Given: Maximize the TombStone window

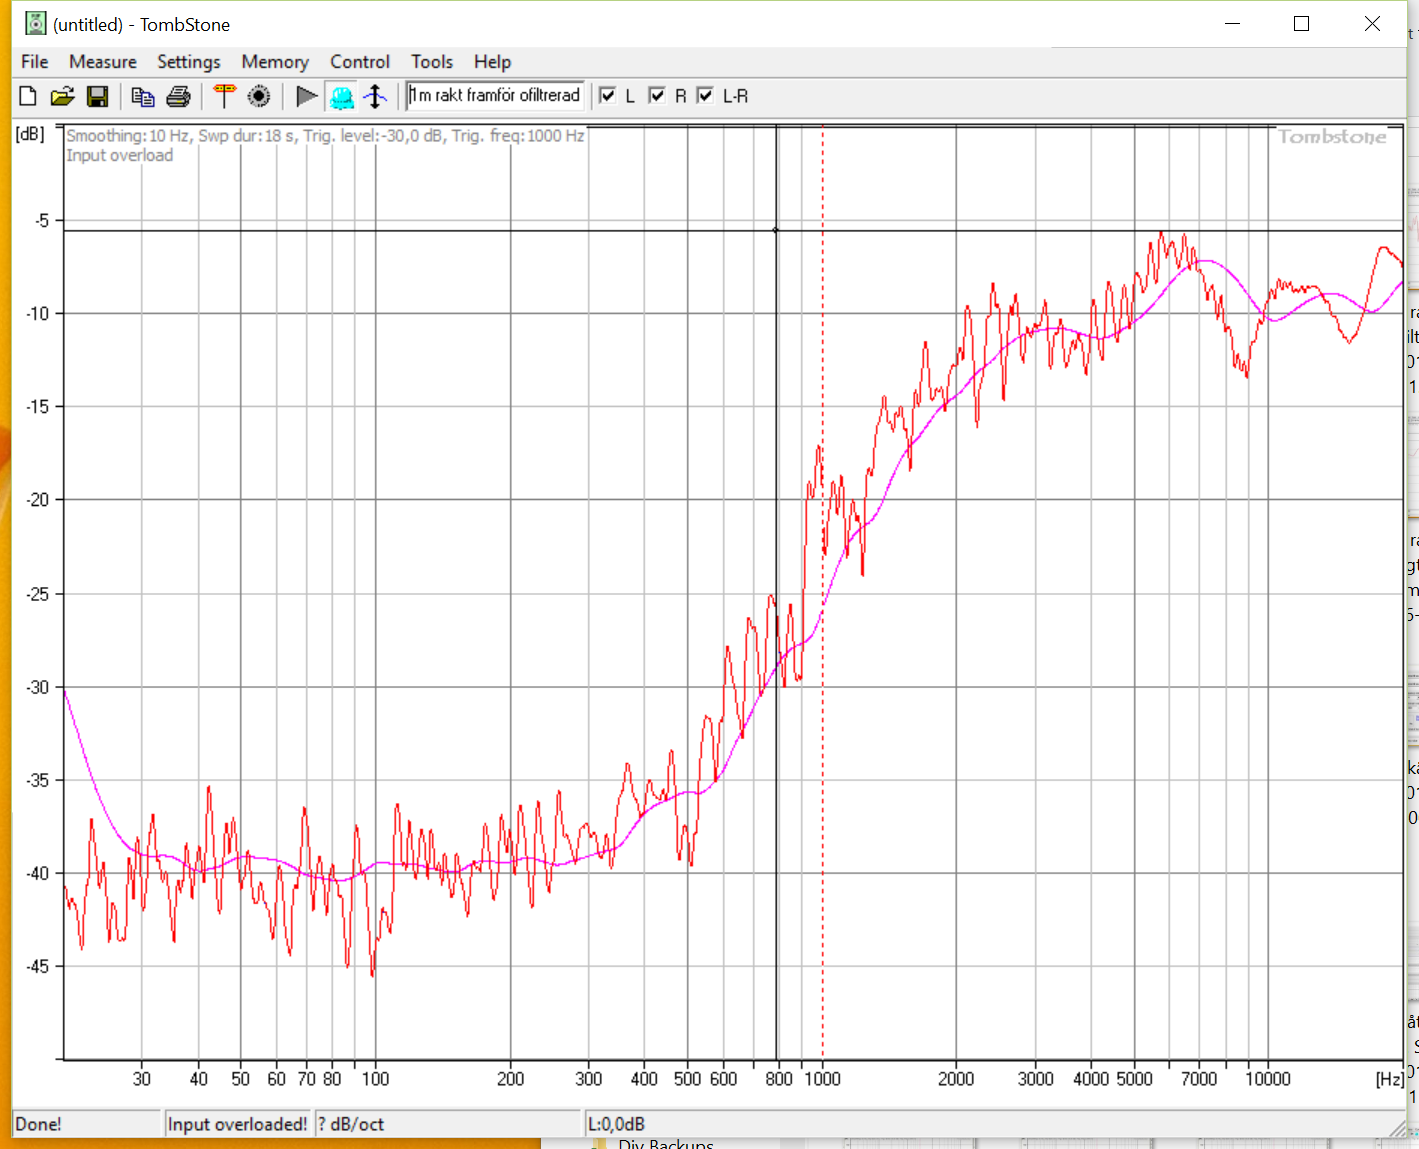Looking at the screenshot, I should click(1301, 24).
